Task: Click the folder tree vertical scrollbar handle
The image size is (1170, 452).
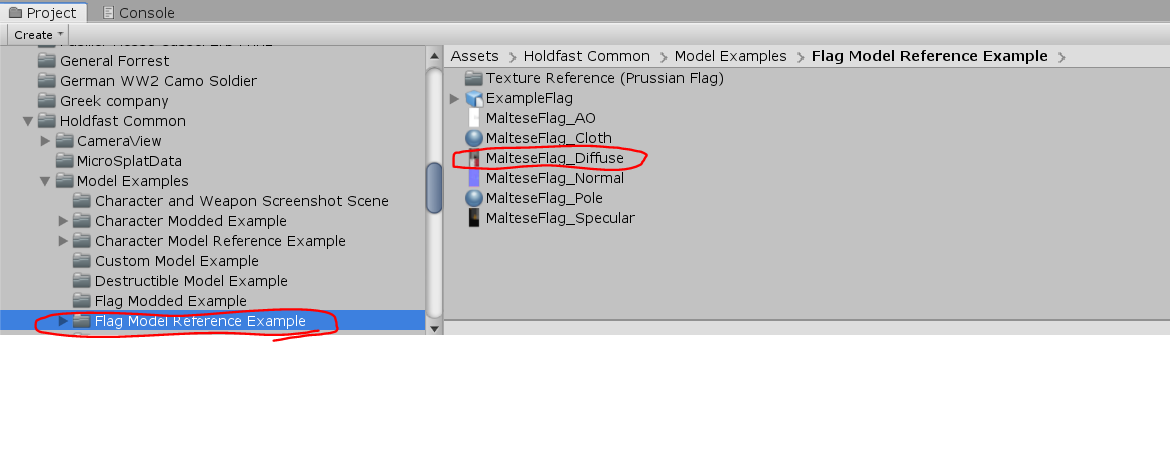Action: click(434, 187)
